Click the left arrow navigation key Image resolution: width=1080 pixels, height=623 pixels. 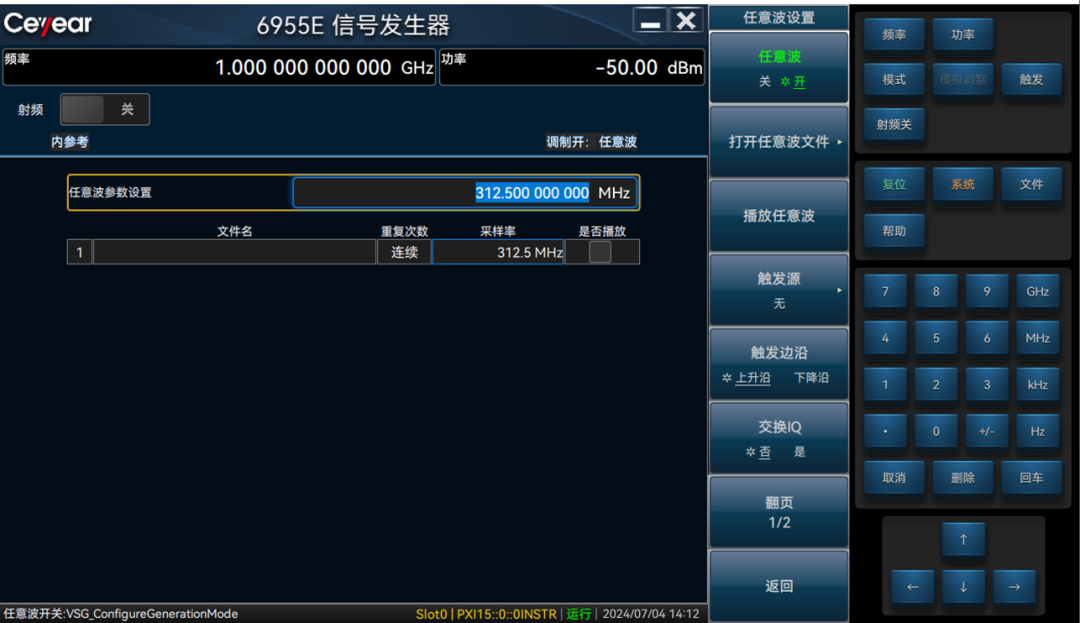[x=912, y=587]
